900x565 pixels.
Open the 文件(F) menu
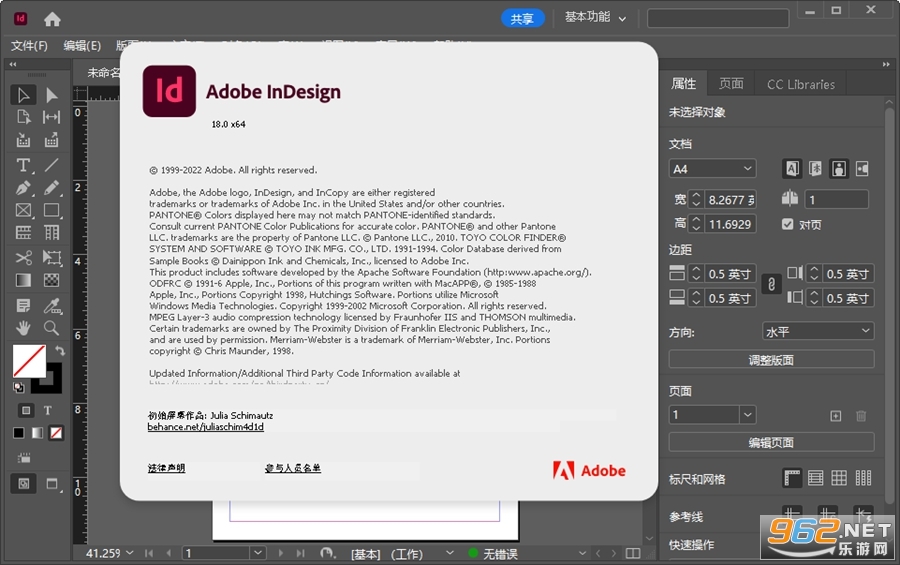coord(29,45)
